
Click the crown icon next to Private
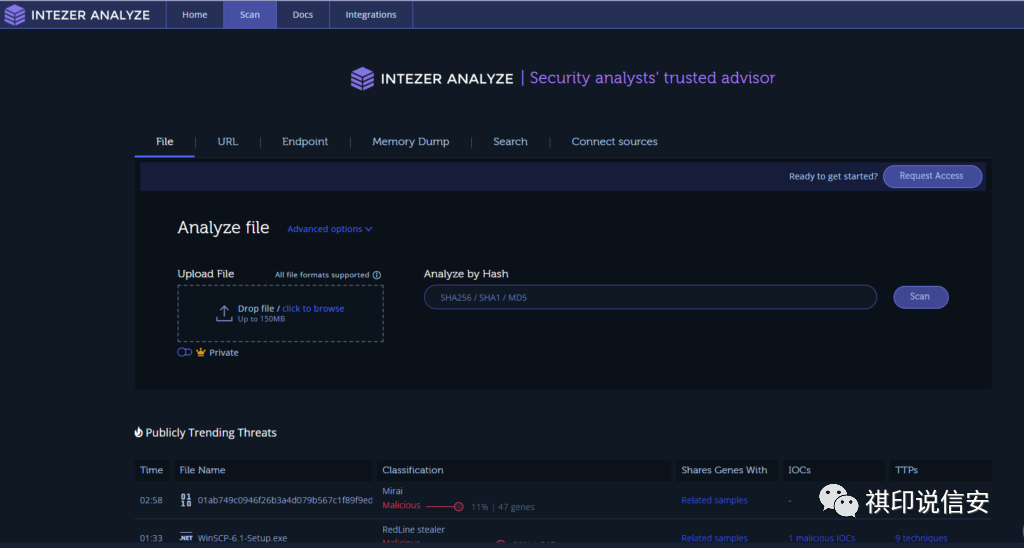(201, 353)
